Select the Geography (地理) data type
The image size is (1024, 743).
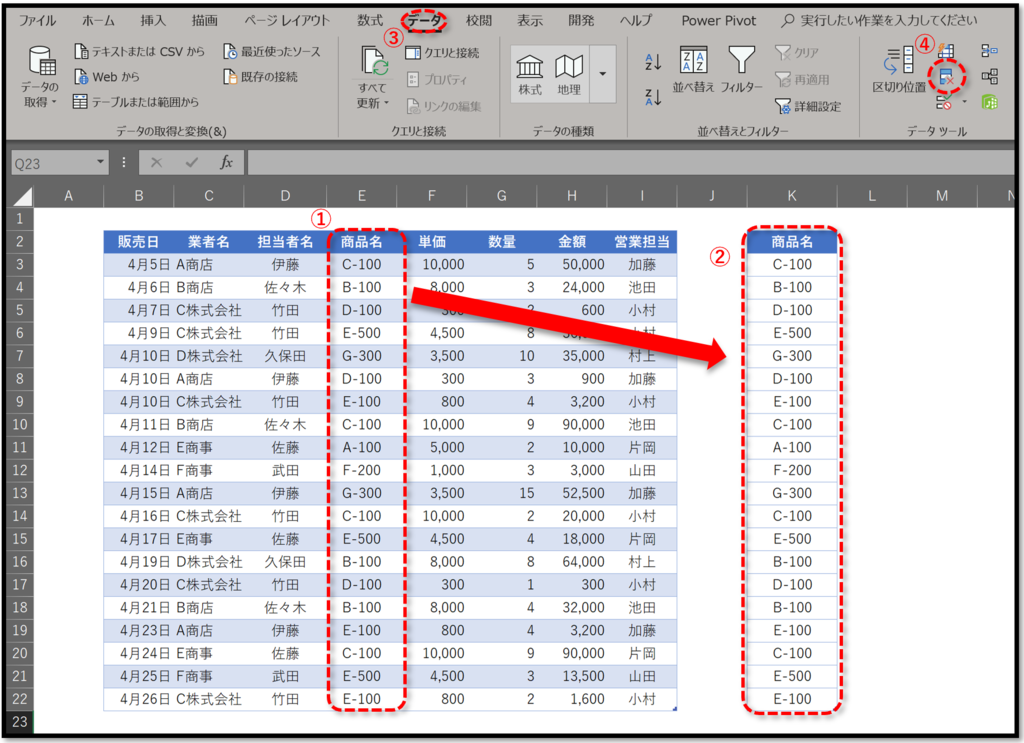(570, 68)
